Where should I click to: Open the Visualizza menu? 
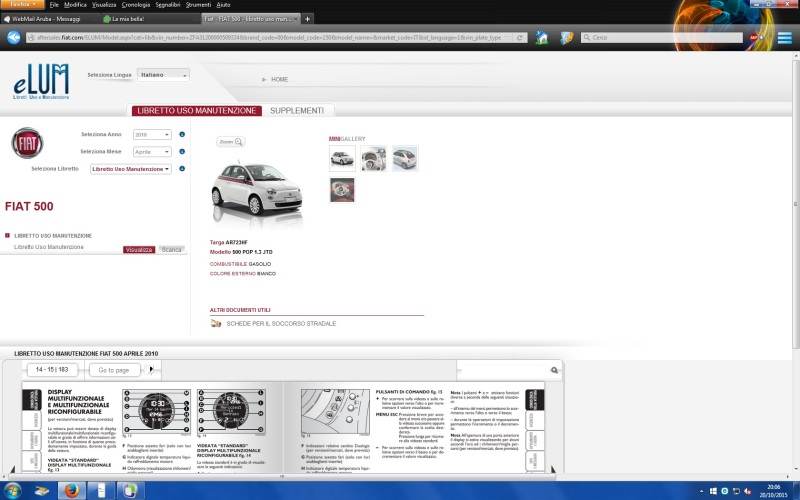(104, 5)
